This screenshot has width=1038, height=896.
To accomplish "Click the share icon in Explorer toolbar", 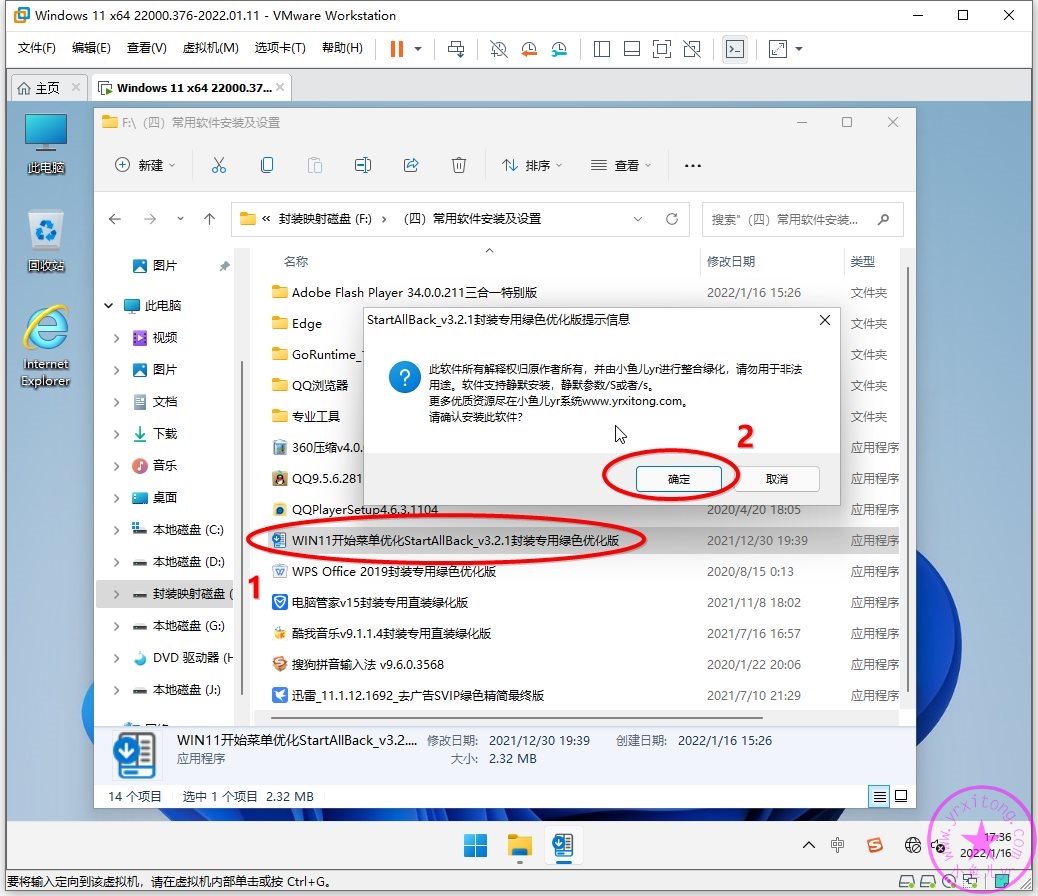I will tap(411, 165).
